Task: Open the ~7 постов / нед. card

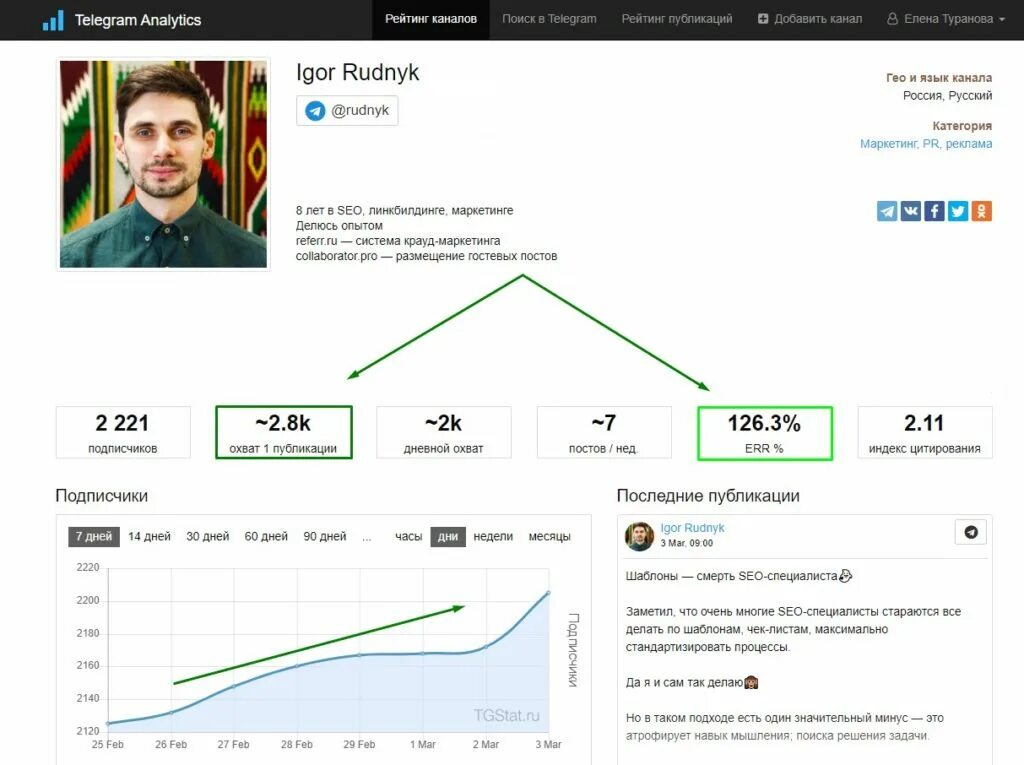Action: click(603, 432)
